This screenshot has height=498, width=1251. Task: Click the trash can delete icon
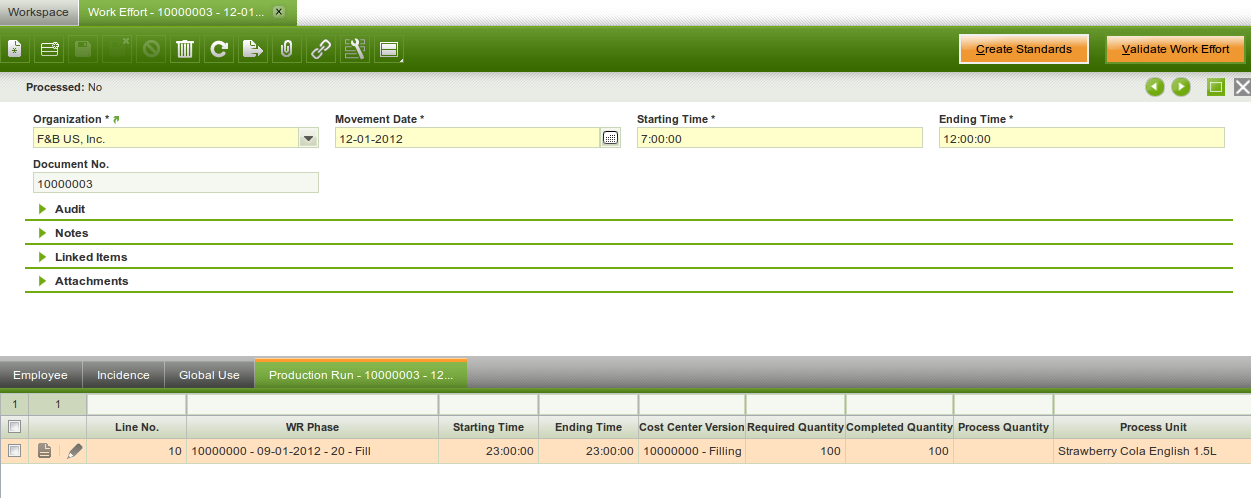[x=185, y=49]
